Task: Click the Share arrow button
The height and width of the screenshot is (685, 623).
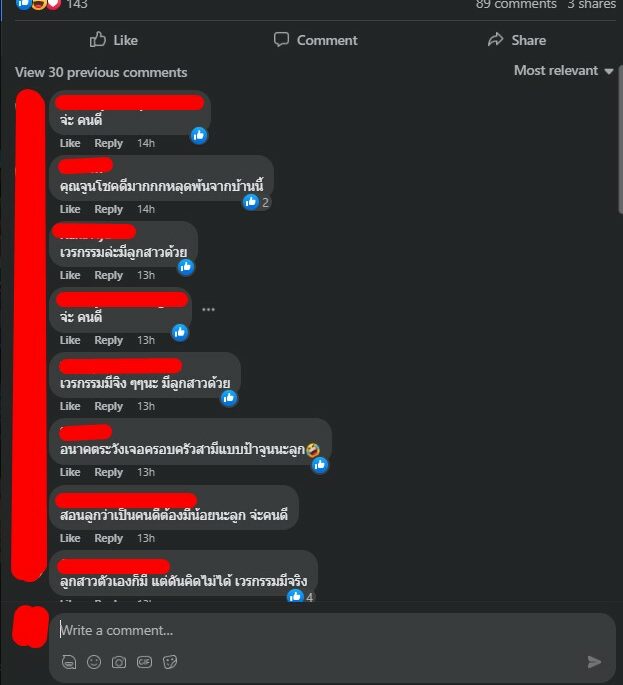Action: coord(517,40)
